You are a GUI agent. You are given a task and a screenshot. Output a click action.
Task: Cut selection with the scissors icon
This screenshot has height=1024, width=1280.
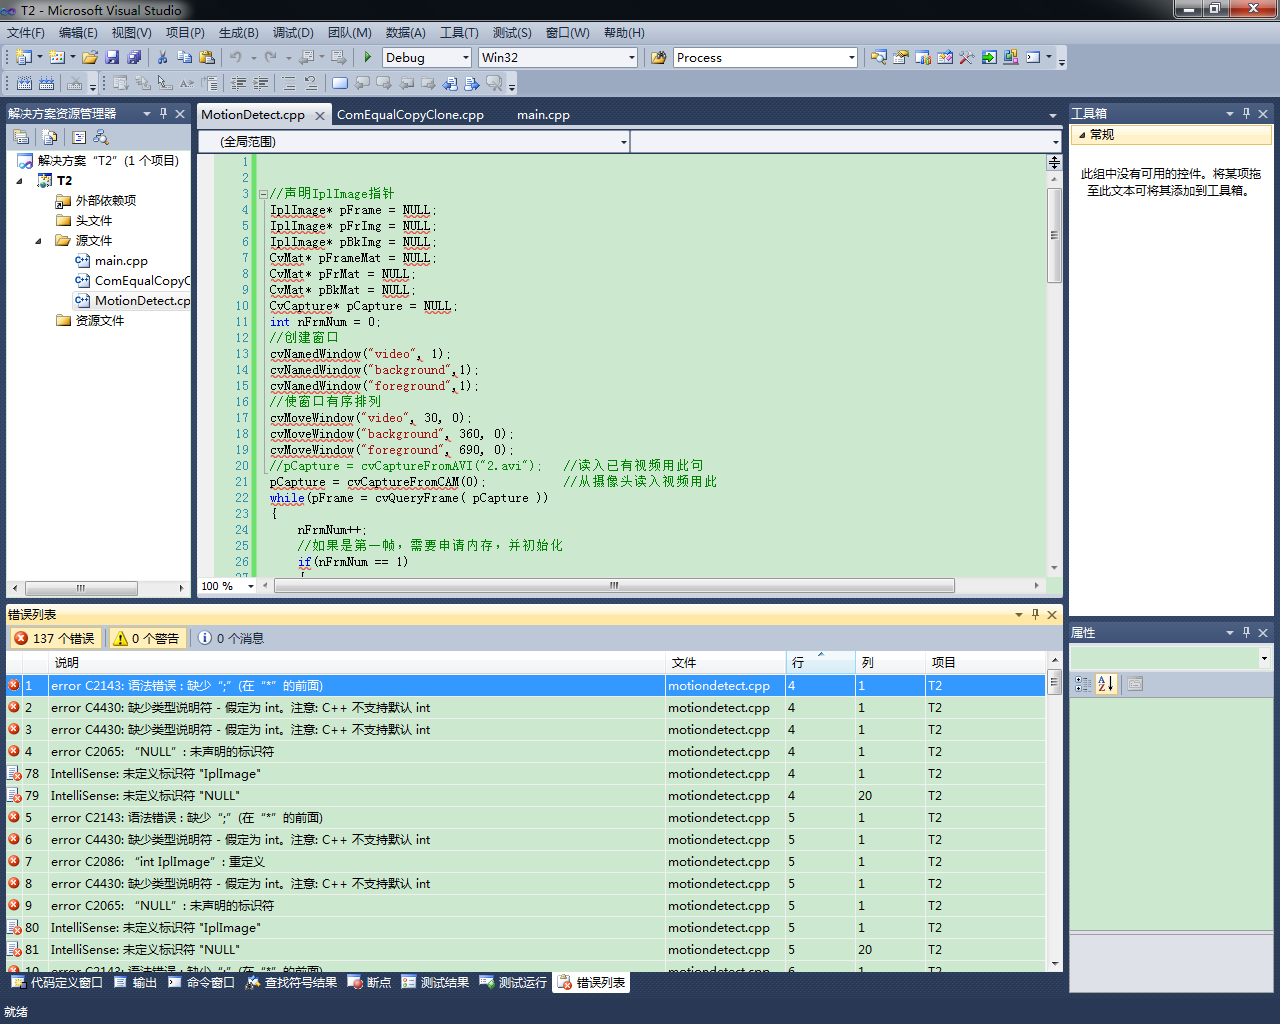coord(162,58)
